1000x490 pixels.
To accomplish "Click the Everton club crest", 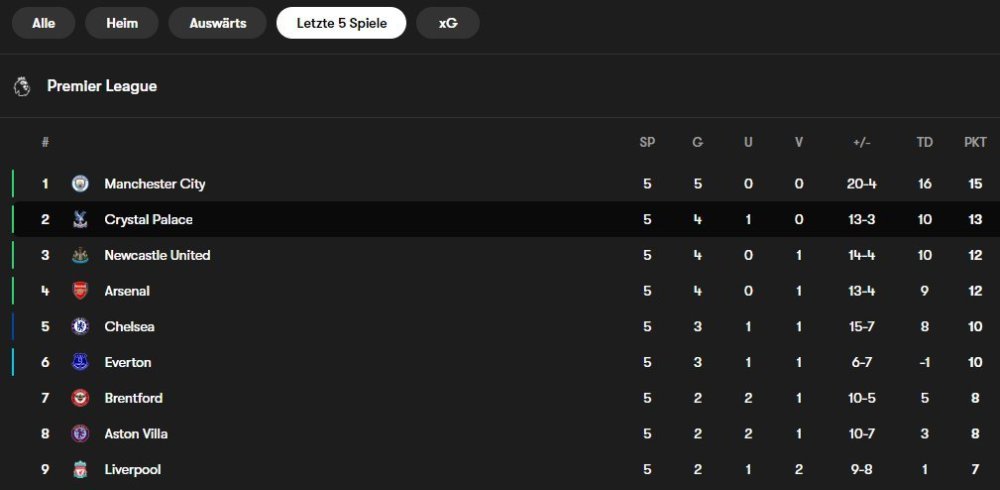I will 80,362.
